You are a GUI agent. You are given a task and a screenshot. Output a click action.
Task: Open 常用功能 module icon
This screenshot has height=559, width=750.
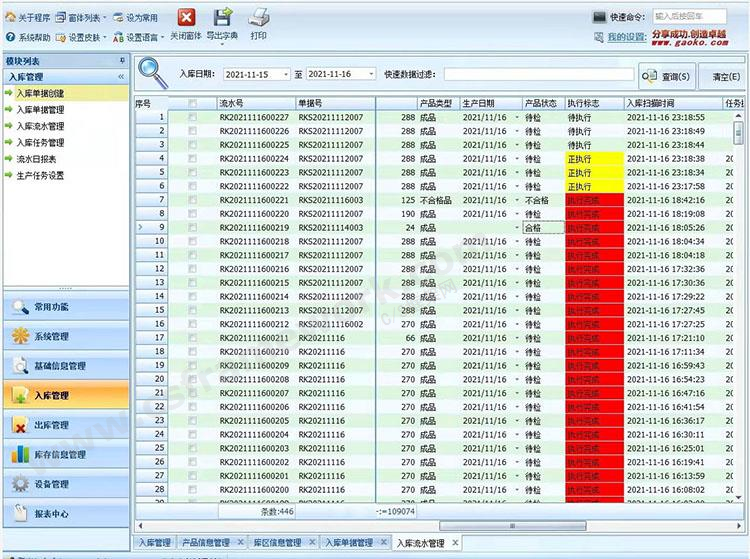pos(20,307)
